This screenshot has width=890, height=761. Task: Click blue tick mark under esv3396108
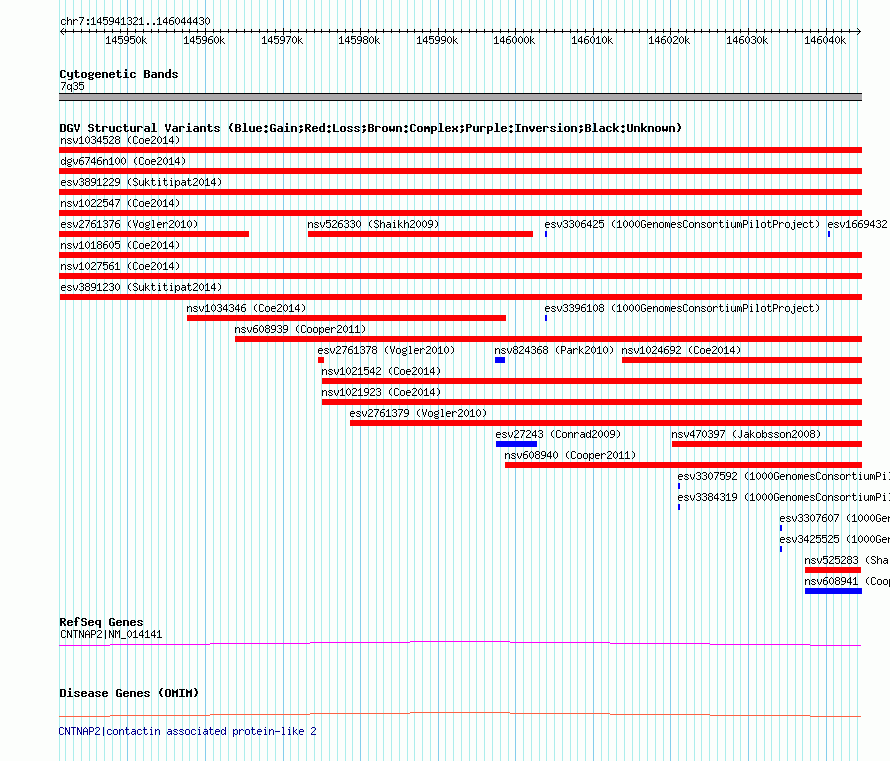(x=546, y=318)
